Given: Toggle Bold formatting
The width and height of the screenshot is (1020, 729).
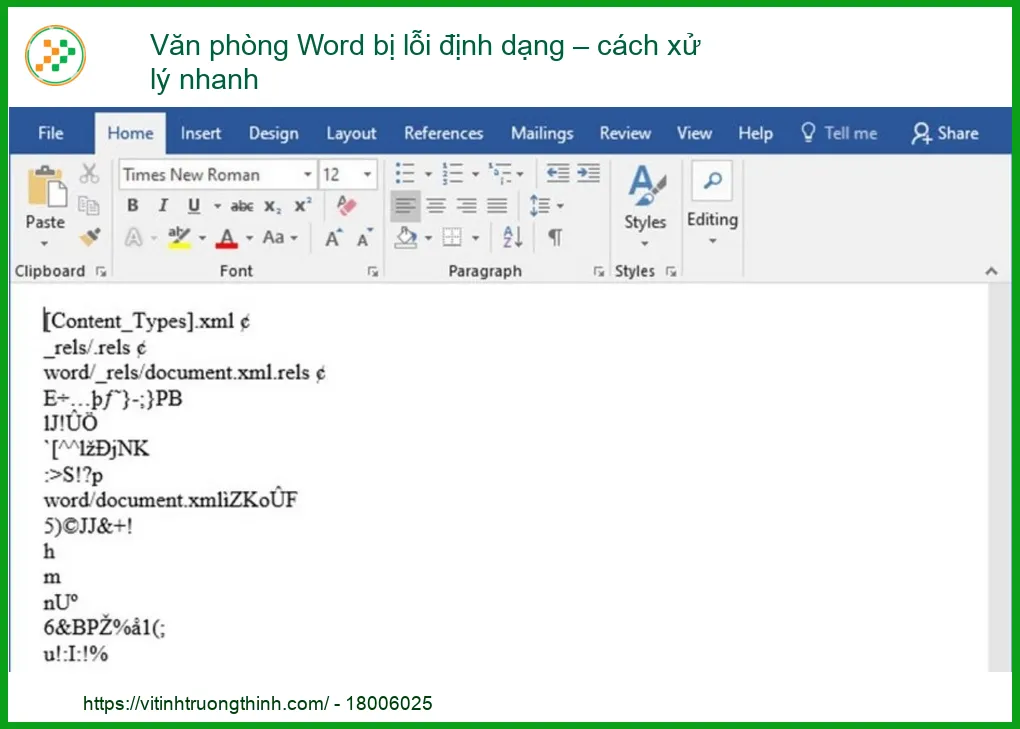Looking at the screenshot, I should [x=133, y=205].
